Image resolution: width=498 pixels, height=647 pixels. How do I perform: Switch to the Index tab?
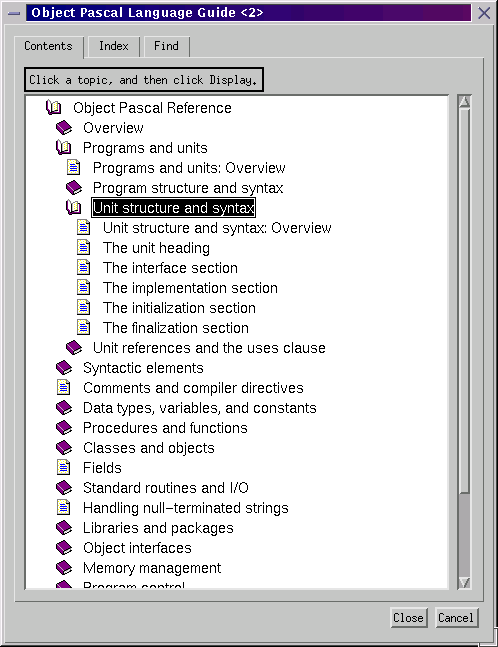click(x=113, y=46)
